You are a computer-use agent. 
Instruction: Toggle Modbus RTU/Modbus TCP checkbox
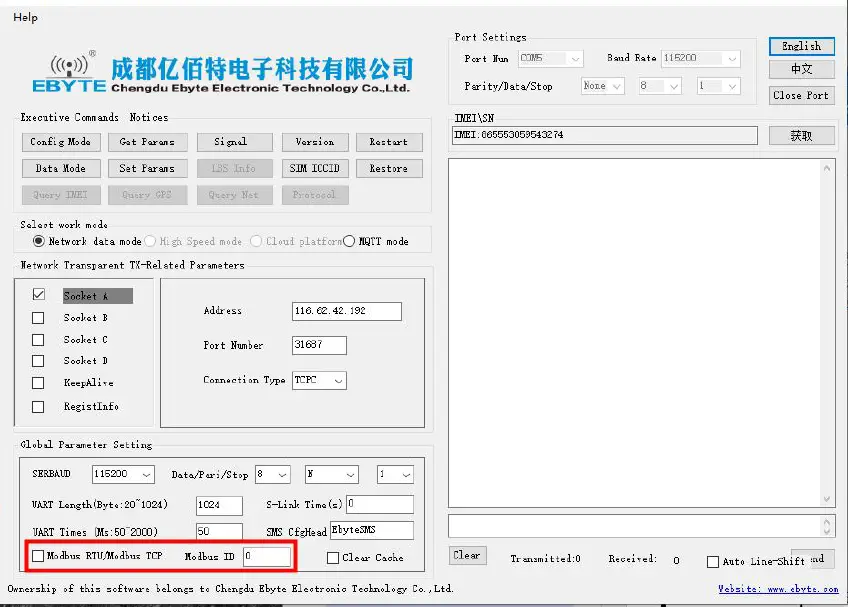click(x=38, y=556)
